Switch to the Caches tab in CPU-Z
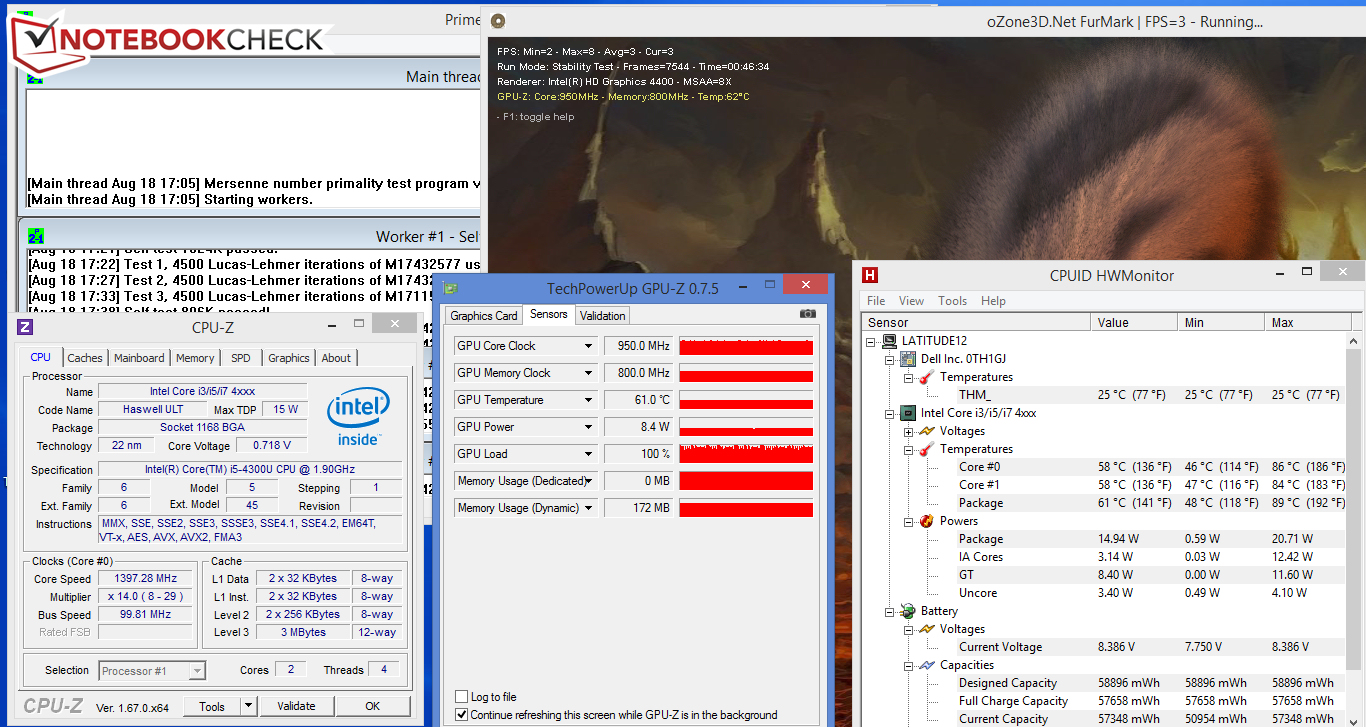 click(x=85, y=358)
